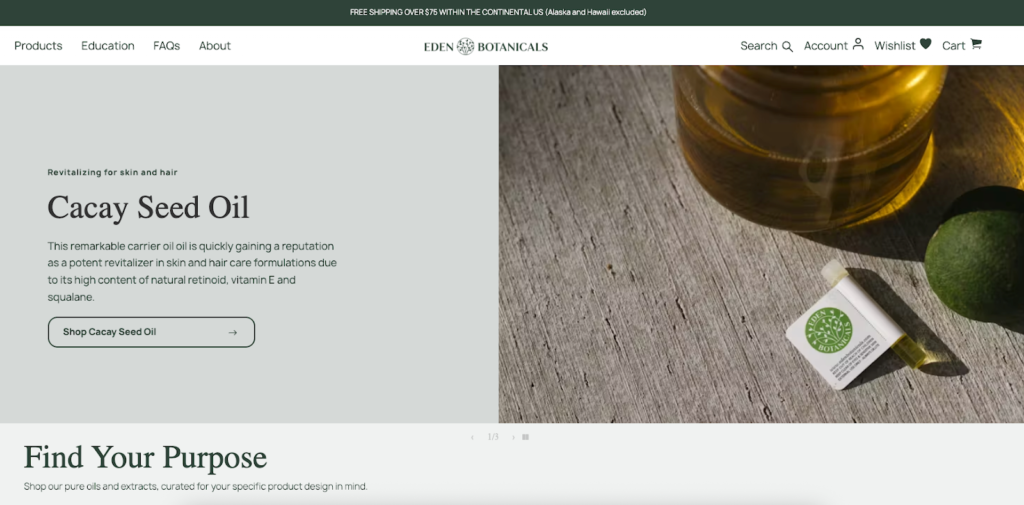Click the Cacay Seed Oil heading
This screenshot has width=1024, height=505.
148,207
